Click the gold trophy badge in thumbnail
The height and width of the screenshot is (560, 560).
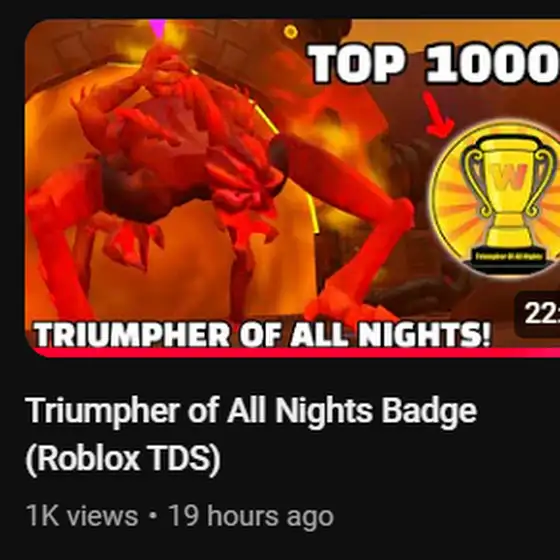(497, 198)
